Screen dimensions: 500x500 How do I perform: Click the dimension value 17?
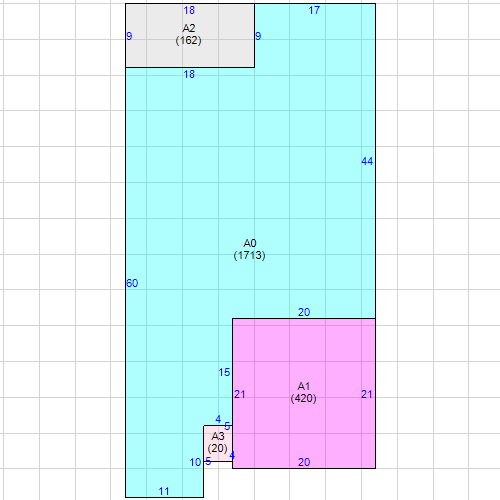coord(314,11)
